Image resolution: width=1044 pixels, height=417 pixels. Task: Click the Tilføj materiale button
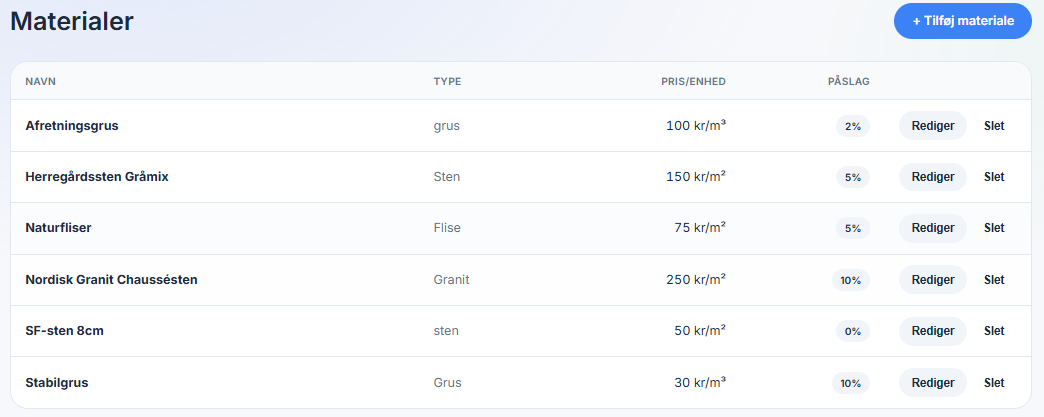coord(962,21)
